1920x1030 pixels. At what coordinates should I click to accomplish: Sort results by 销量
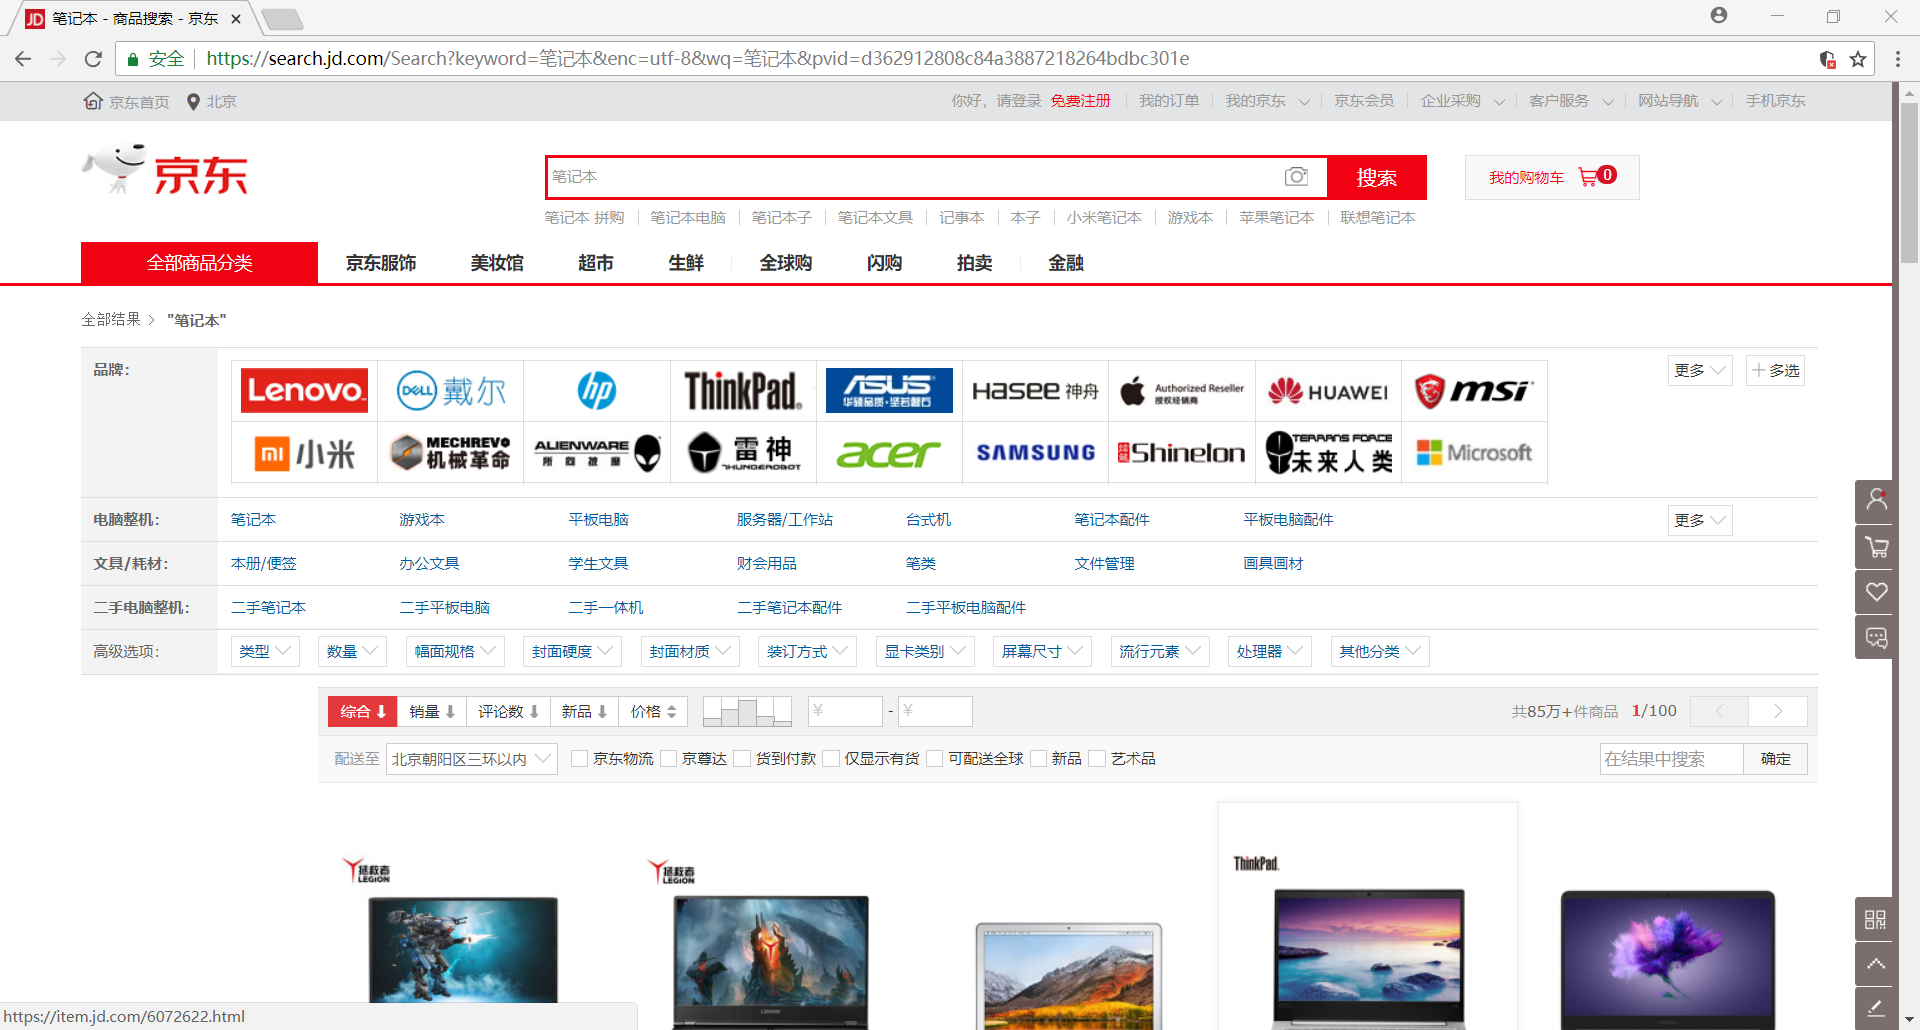click(432, 712)
